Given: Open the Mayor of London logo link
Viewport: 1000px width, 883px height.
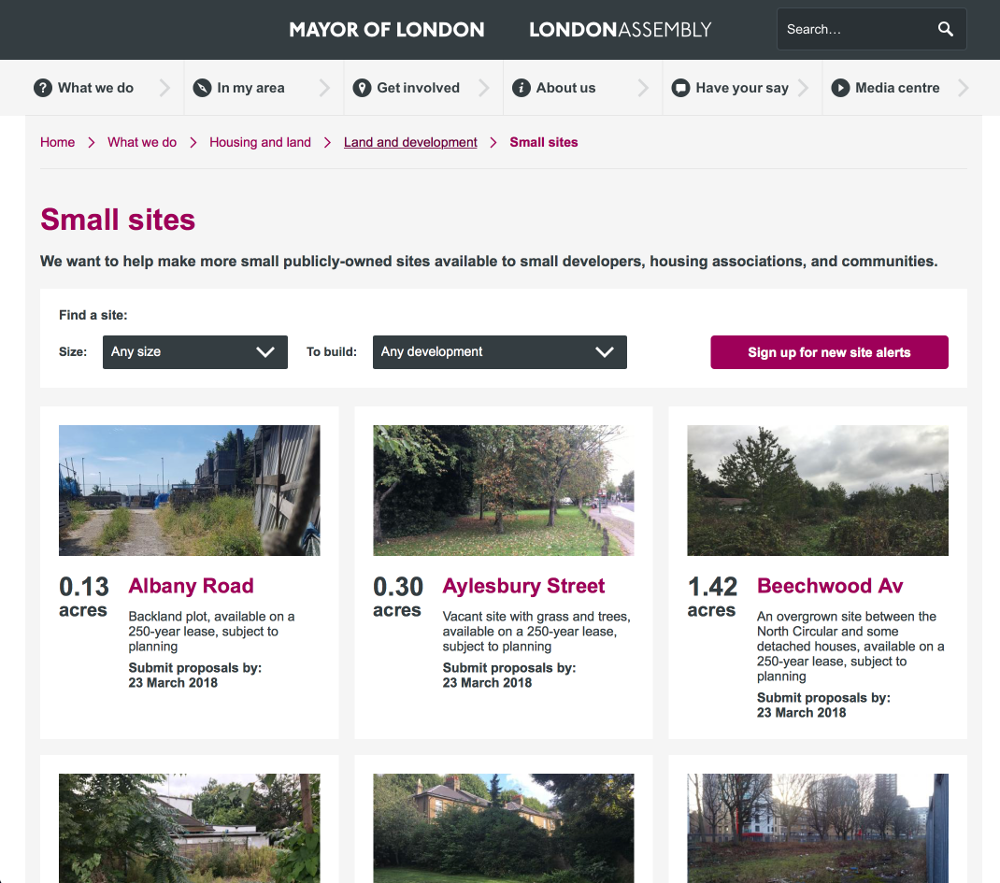Looking at the screenshot, I should point(386,30).
